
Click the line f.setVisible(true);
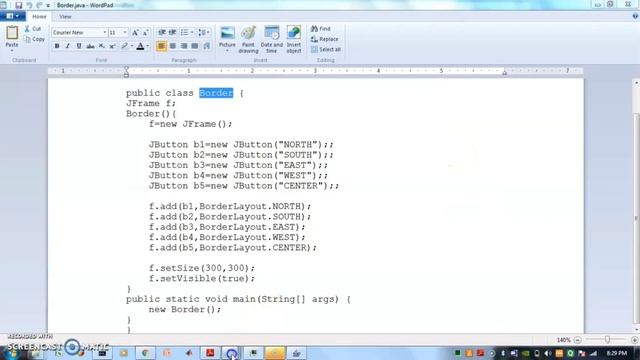pos(202,278)
